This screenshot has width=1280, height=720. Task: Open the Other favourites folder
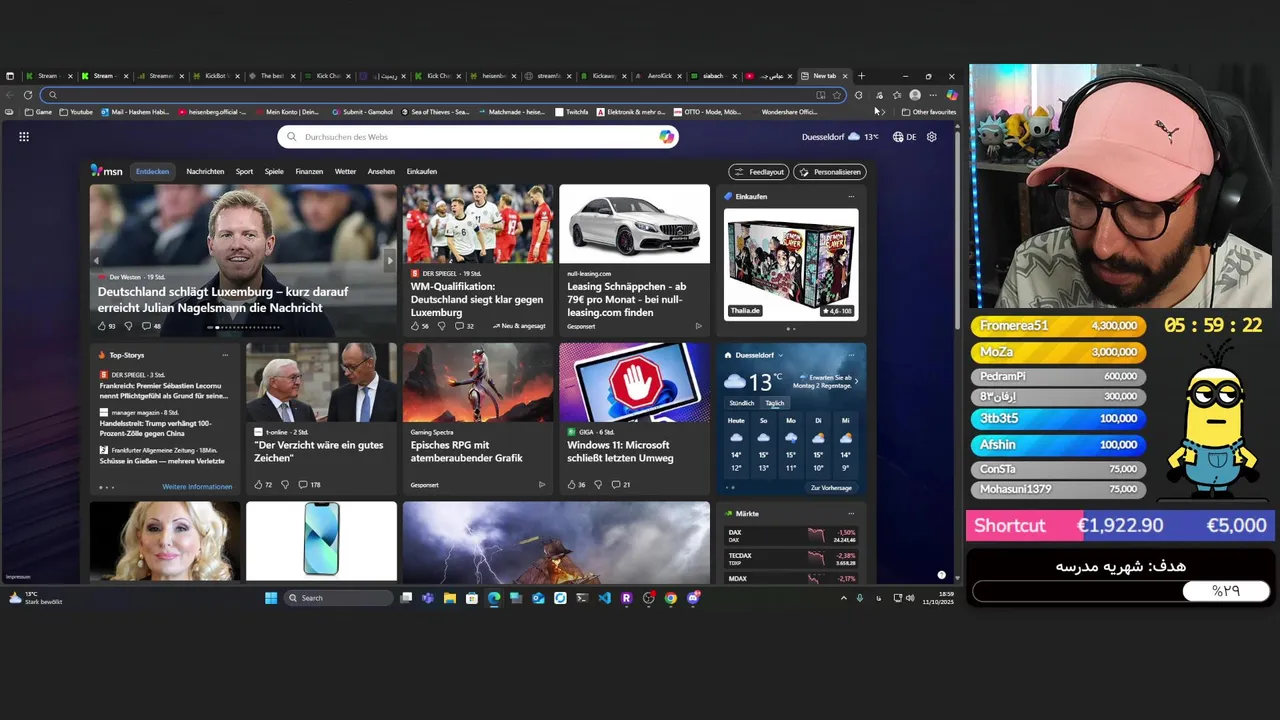[929, 112]
